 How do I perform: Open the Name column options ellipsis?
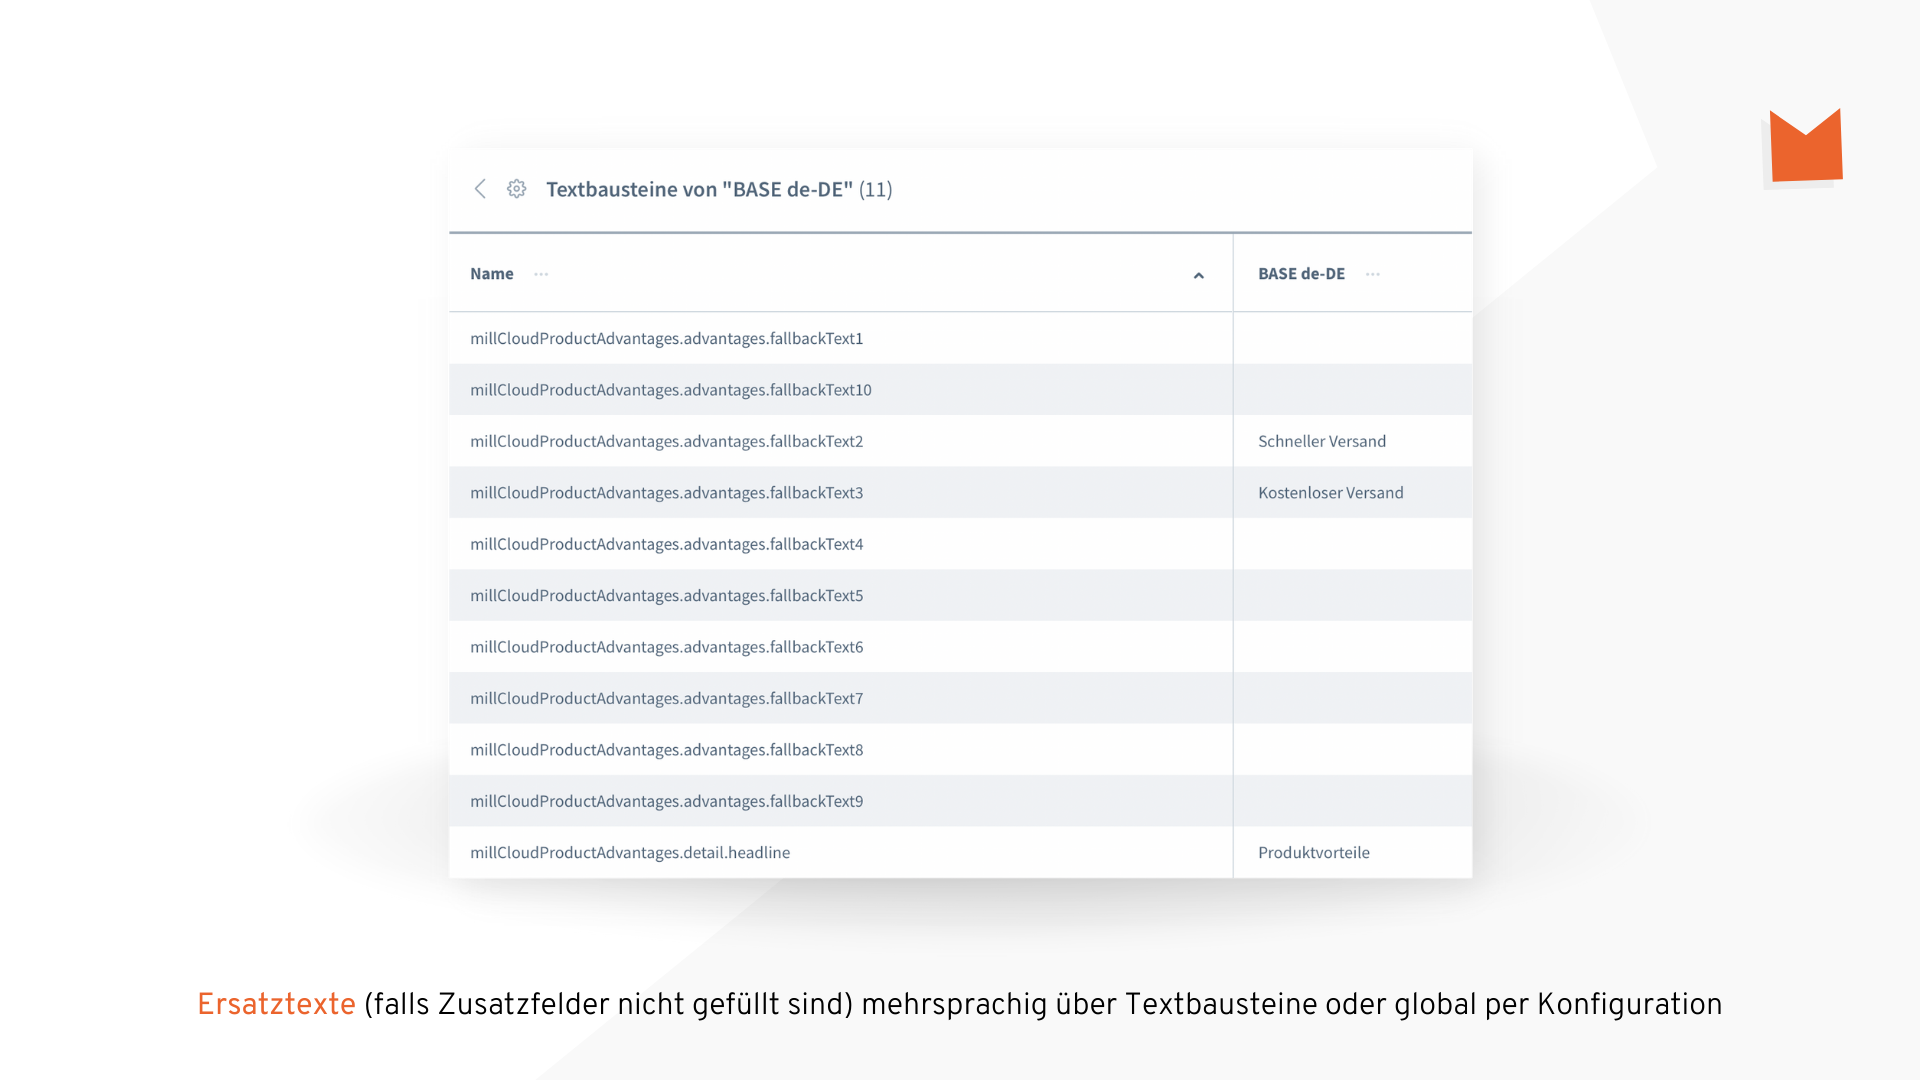[x=541, y=274]
